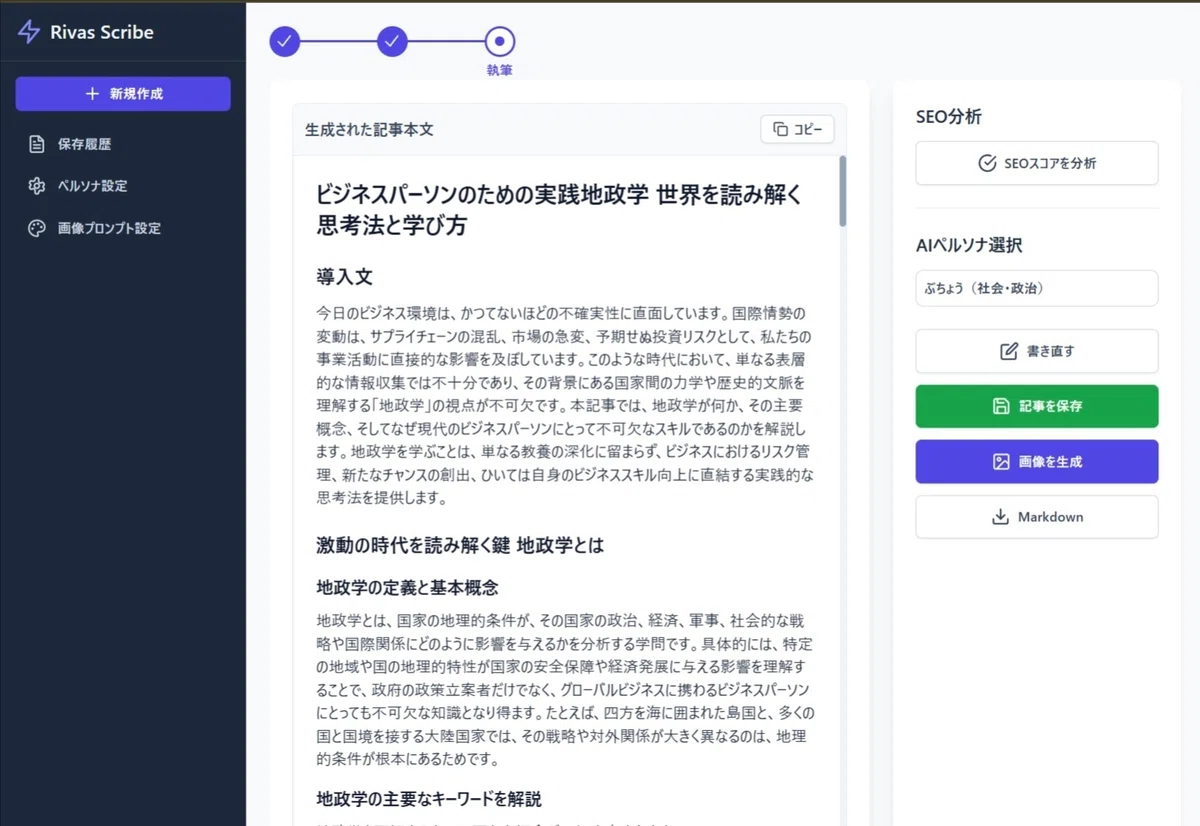Select the current 執筆 step indicator
This screenshot has height=826, width=1200.
point(500,41)
